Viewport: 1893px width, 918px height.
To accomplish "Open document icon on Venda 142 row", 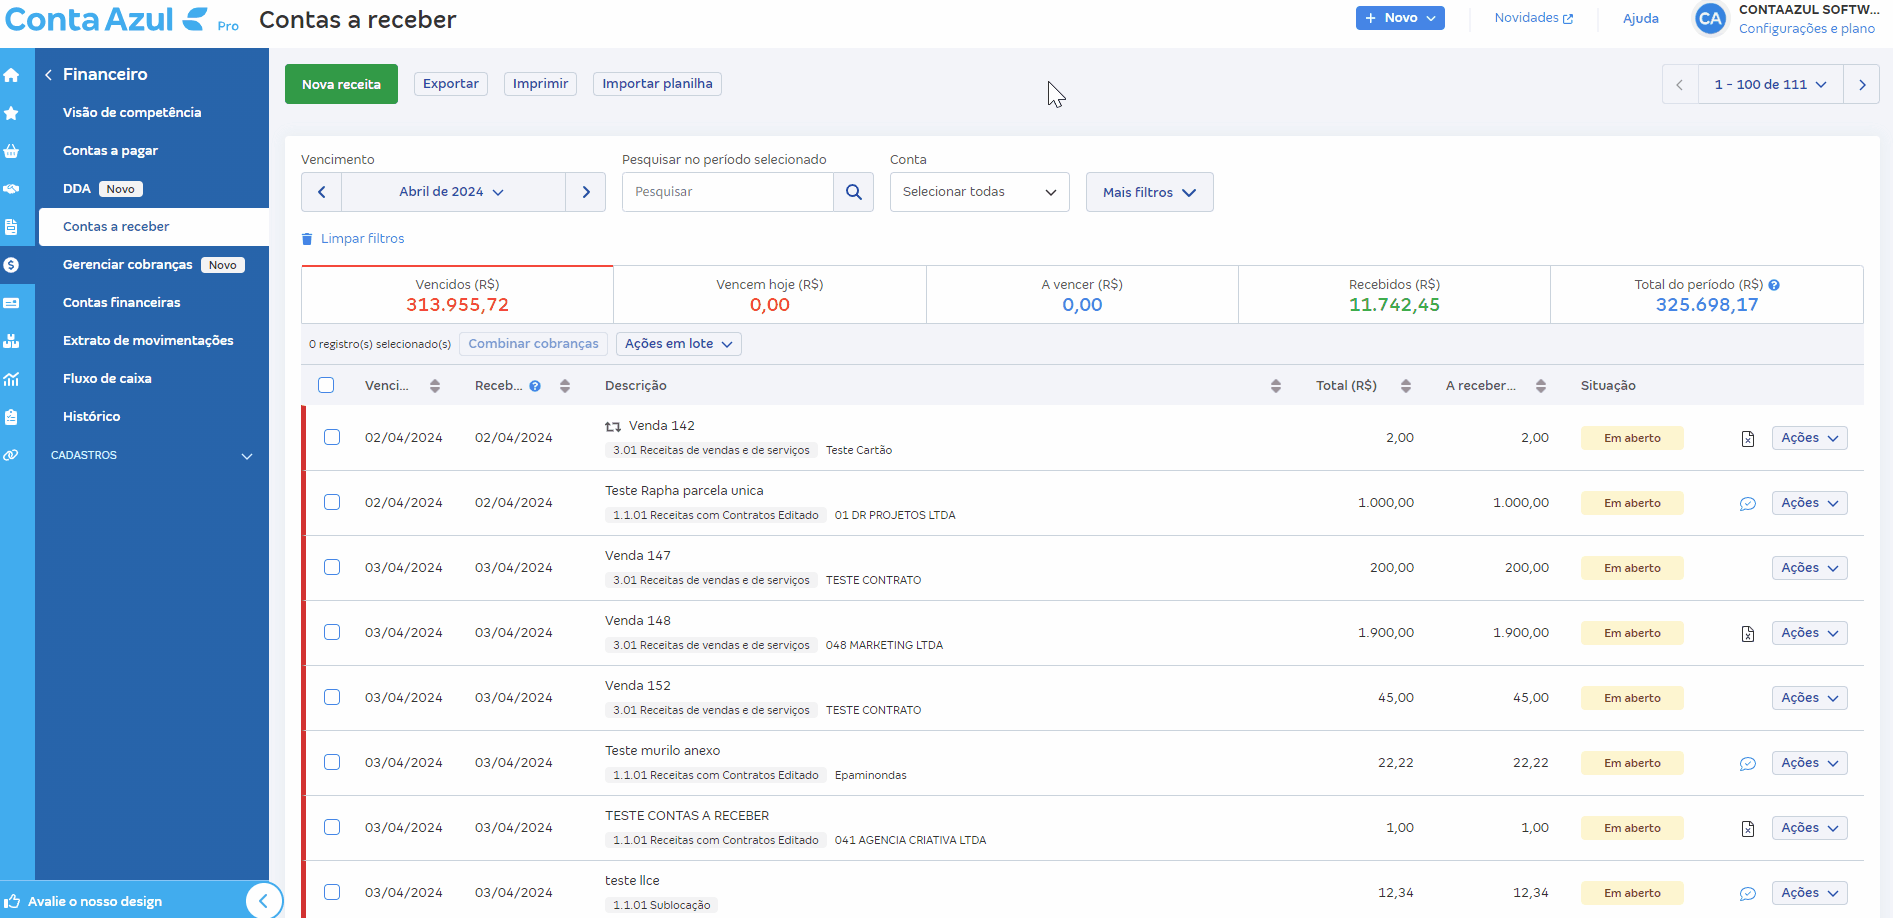I will coord(1748,439).
